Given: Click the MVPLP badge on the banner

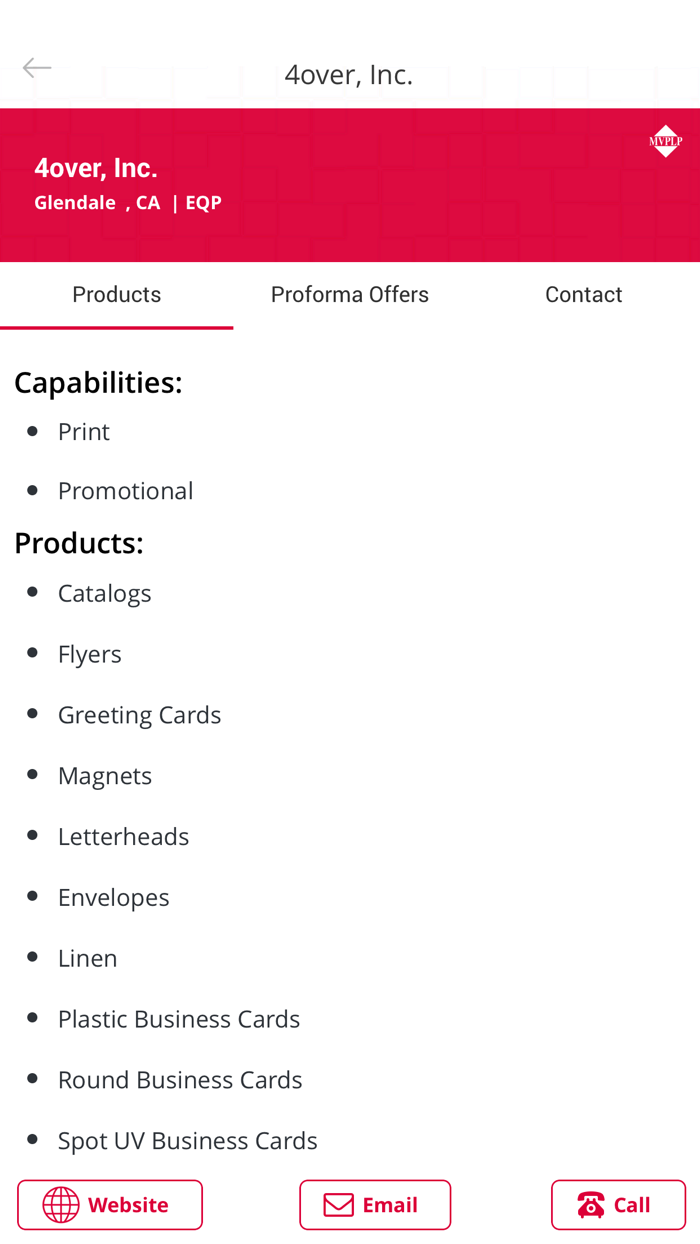Looking at the screenshot, I should coord(666,140).
